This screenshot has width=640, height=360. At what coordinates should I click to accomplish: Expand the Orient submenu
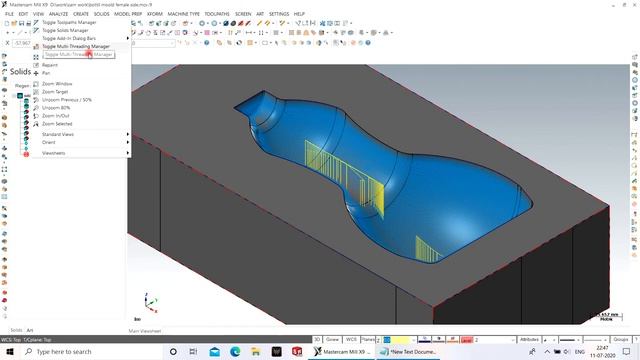[82, 142]
